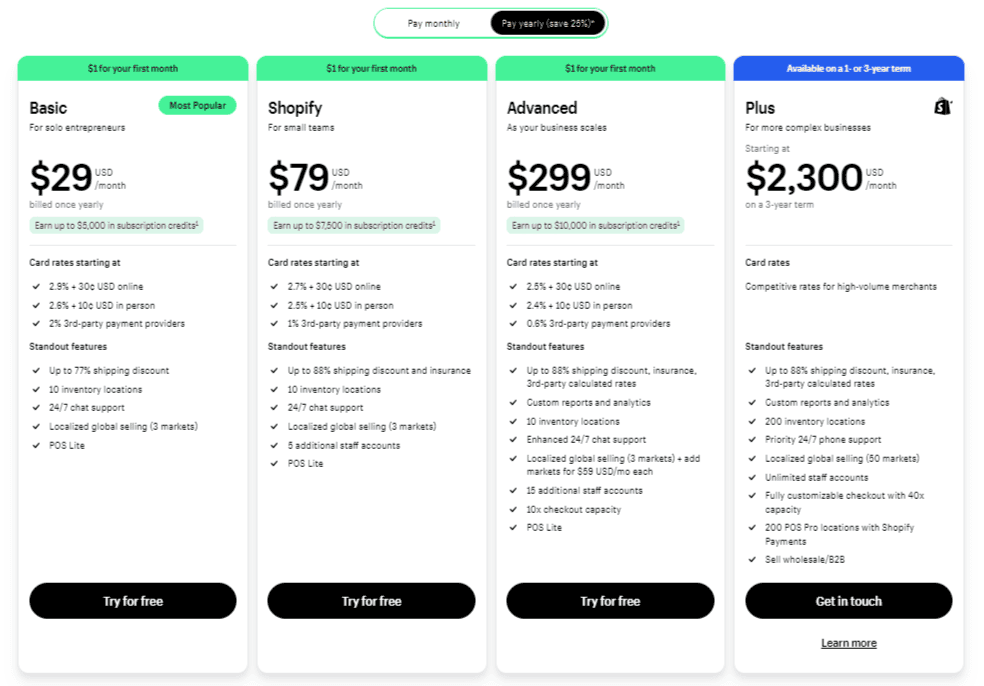
Task: Click Basic plan's $1 first month banner
Action: pos(133,68)
